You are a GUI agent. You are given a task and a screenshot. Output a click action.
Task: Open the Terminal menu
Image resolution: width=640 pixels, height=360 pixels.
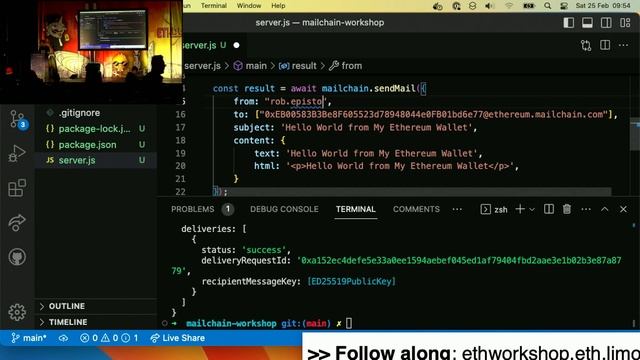tap(213, 6)
